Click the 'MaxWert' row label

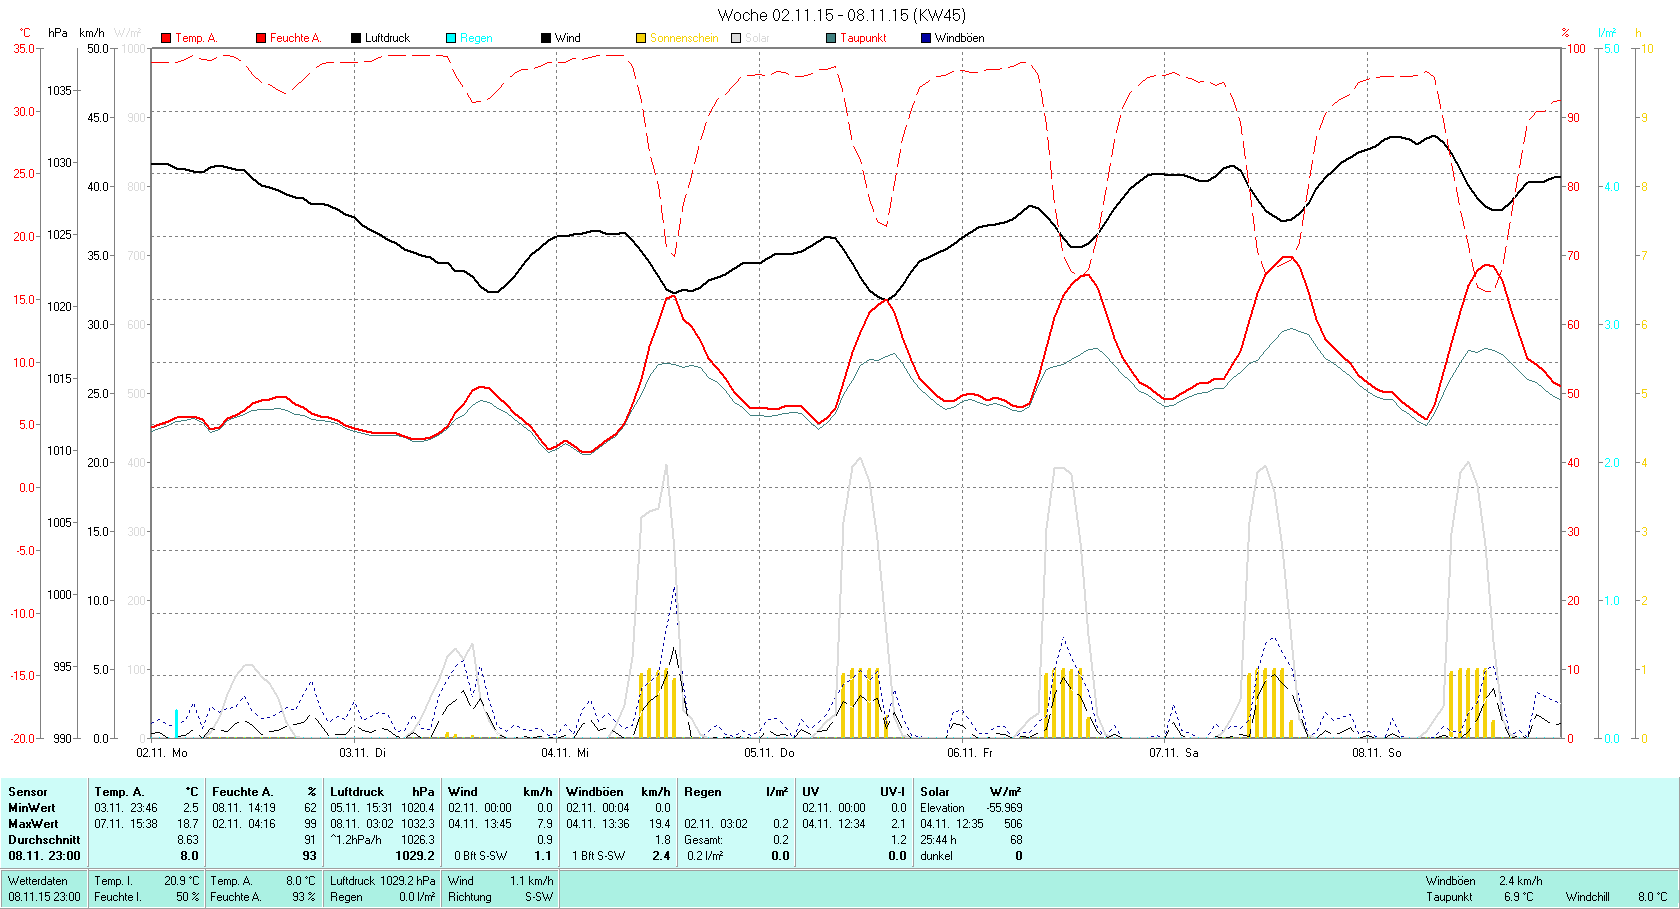coord(33,824)
